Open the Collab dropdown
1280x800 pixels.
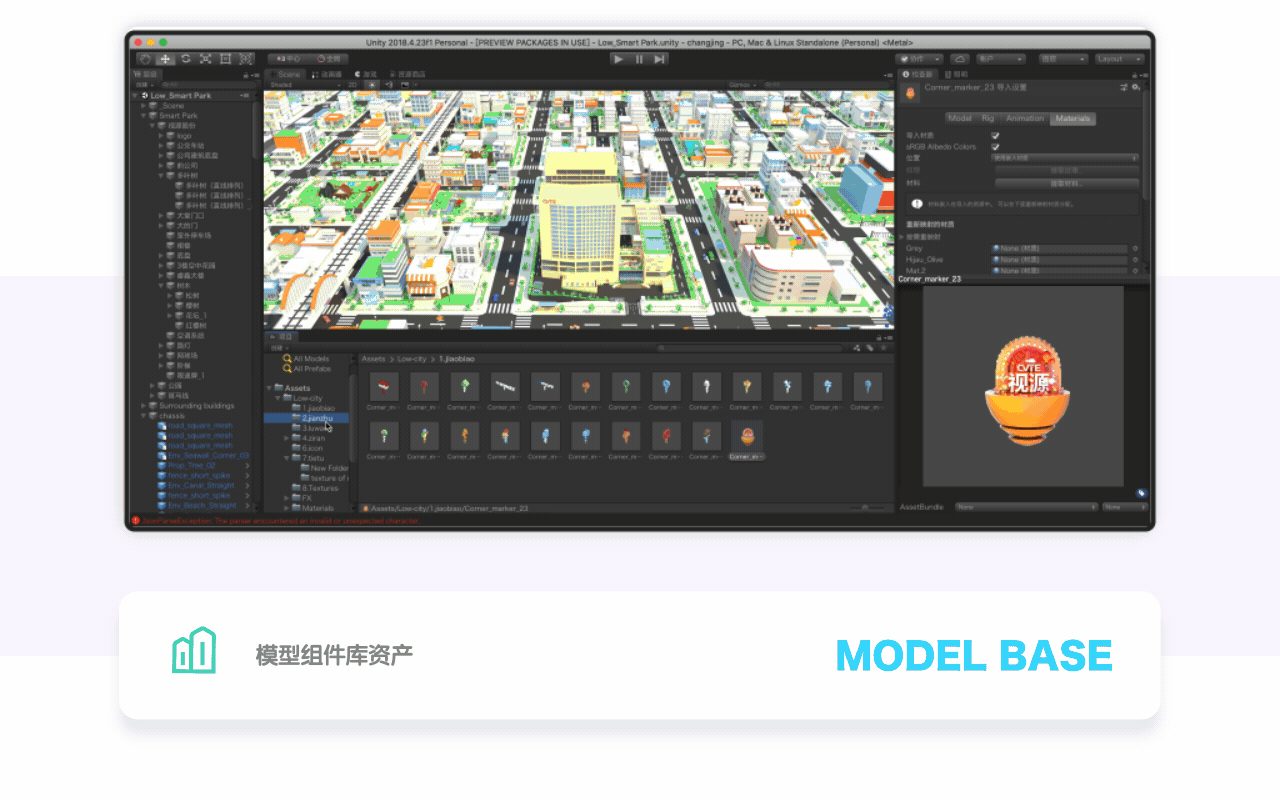[x=919, y=59]
